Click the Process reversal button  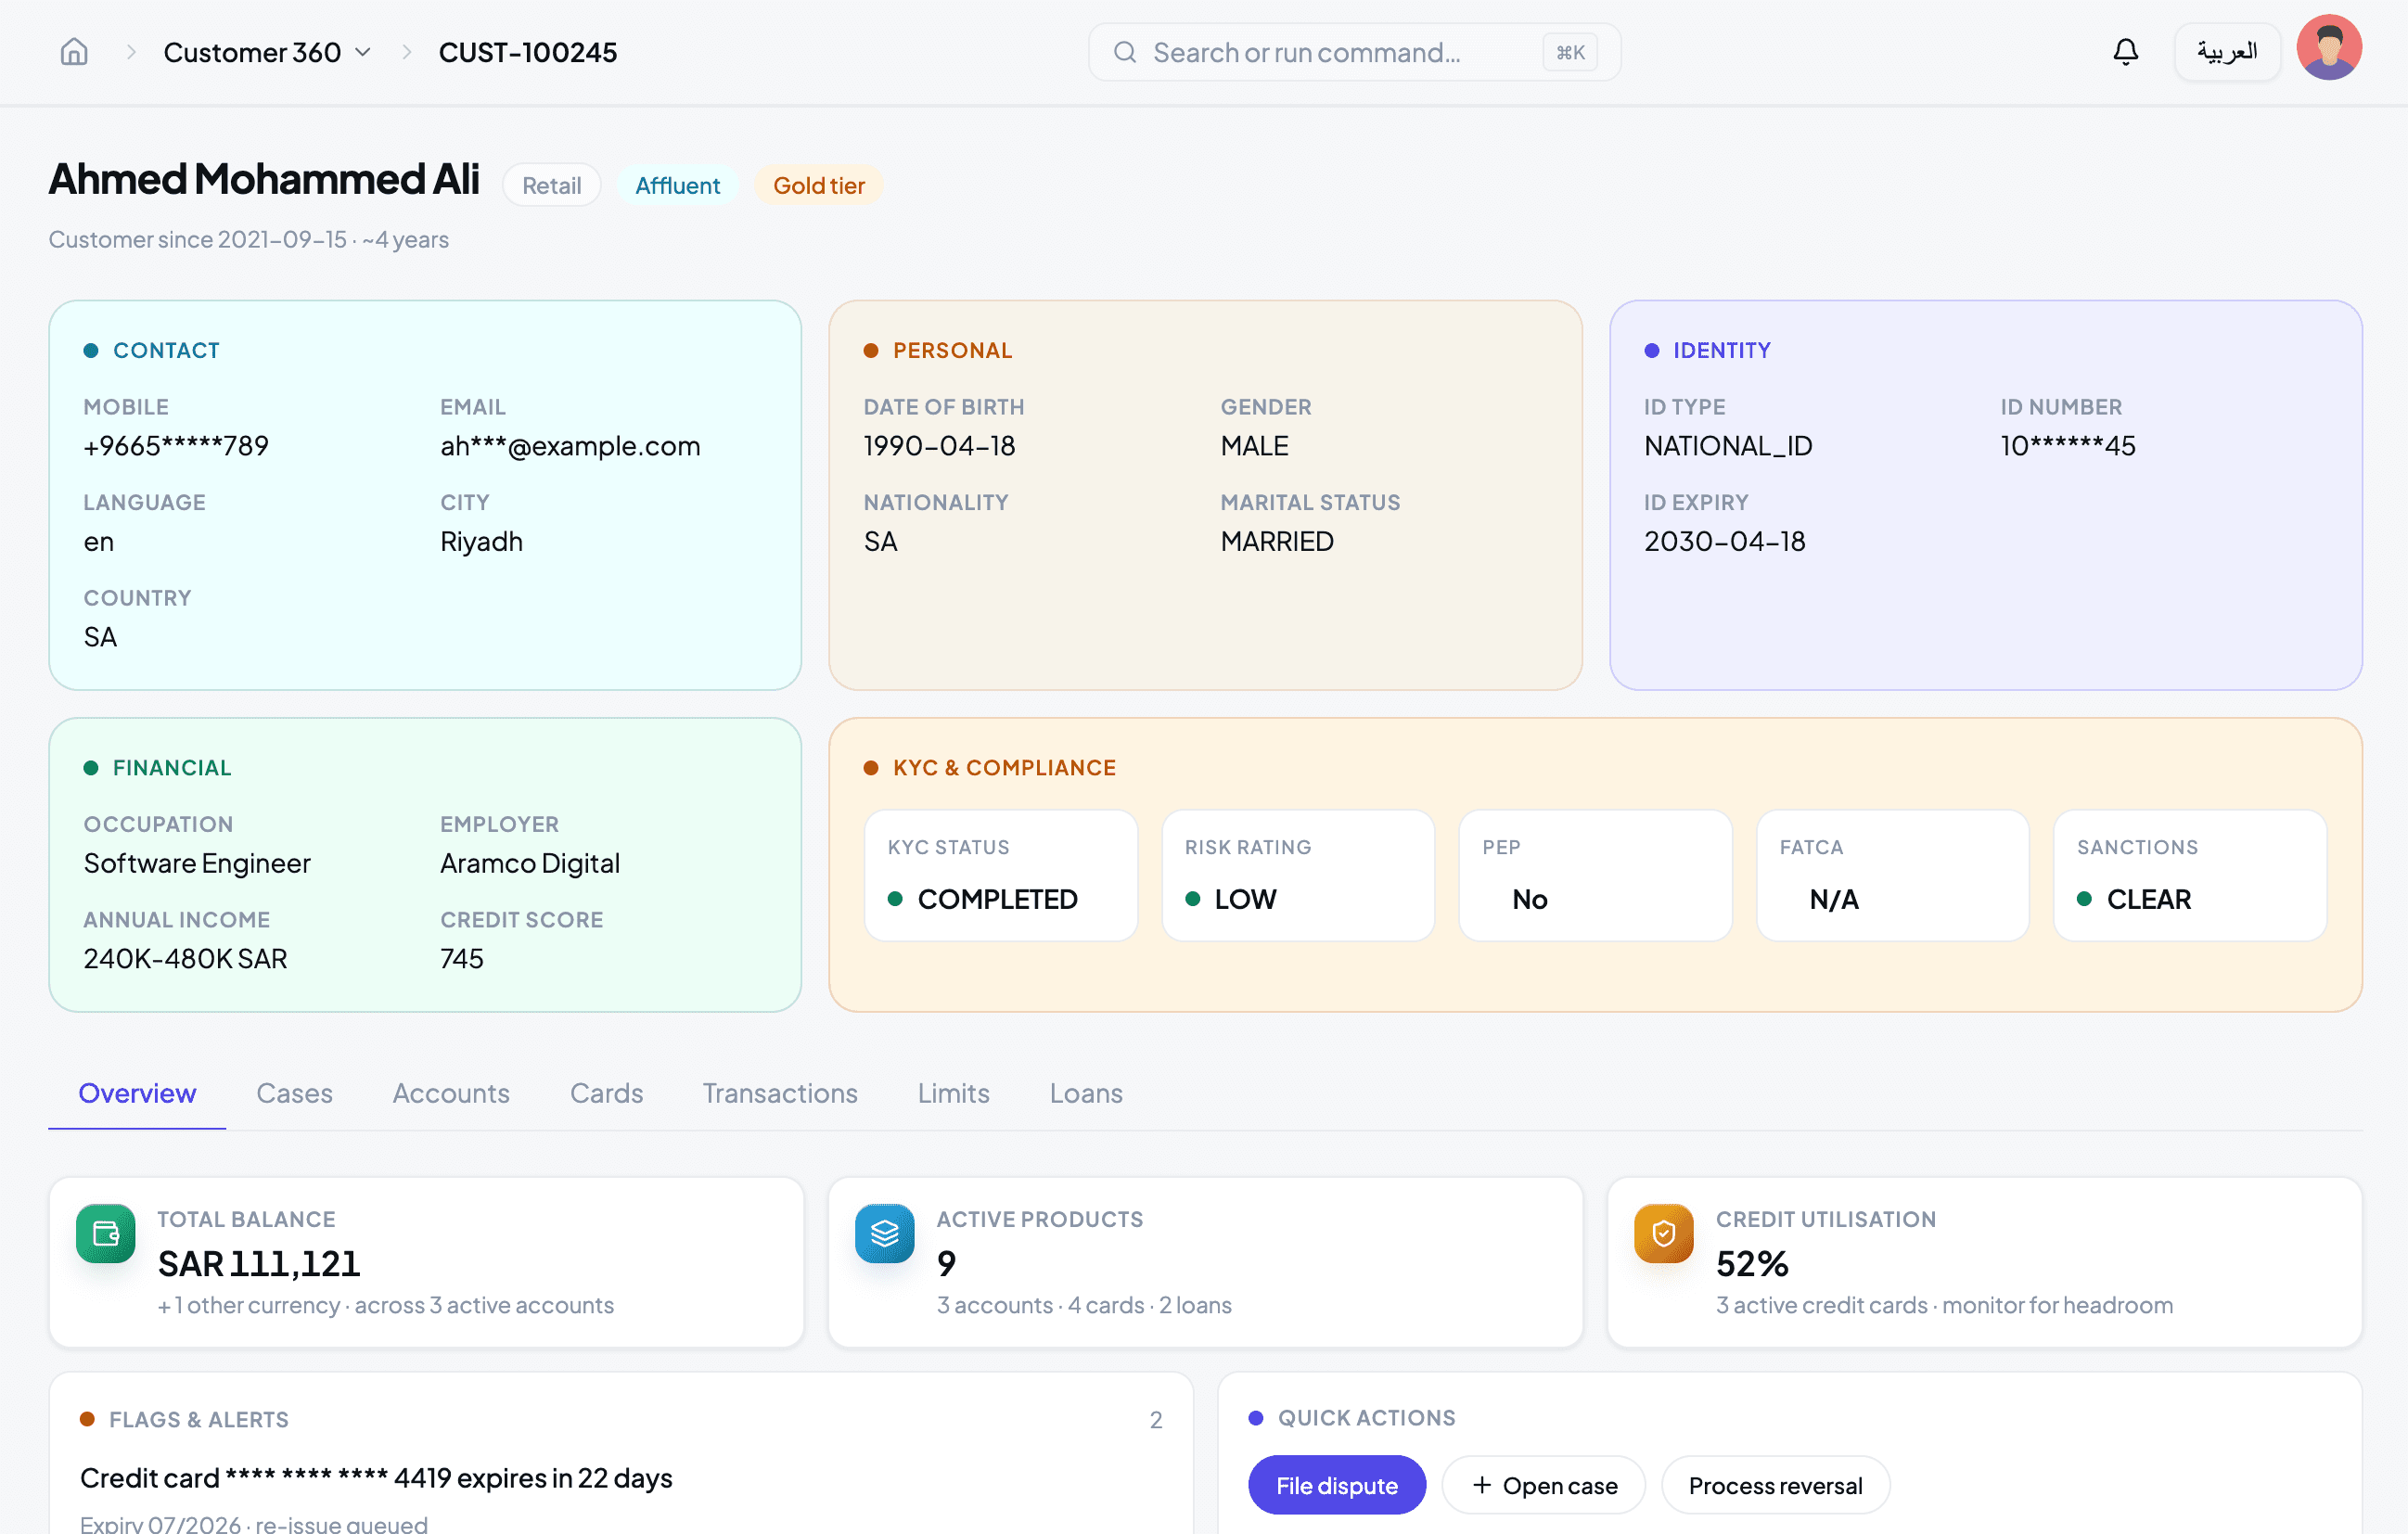[1775, 1485]
